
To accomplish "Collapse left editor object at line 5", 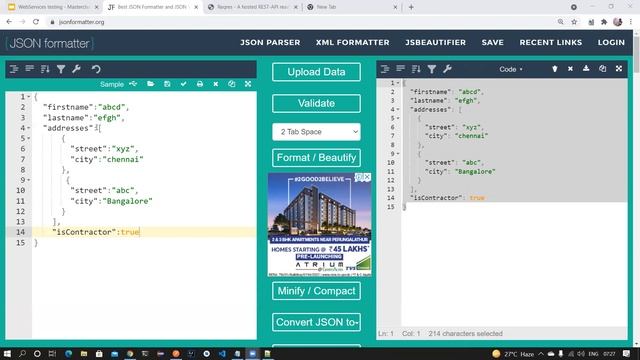I will [29, 138].
